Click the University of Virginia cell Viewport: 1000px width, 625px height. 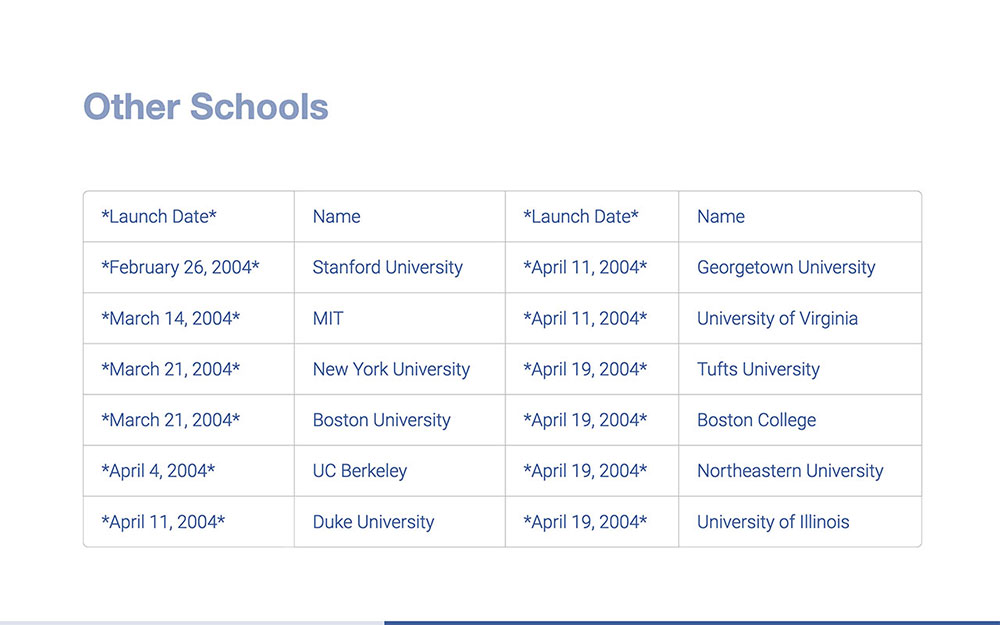[x=777, y=318]
